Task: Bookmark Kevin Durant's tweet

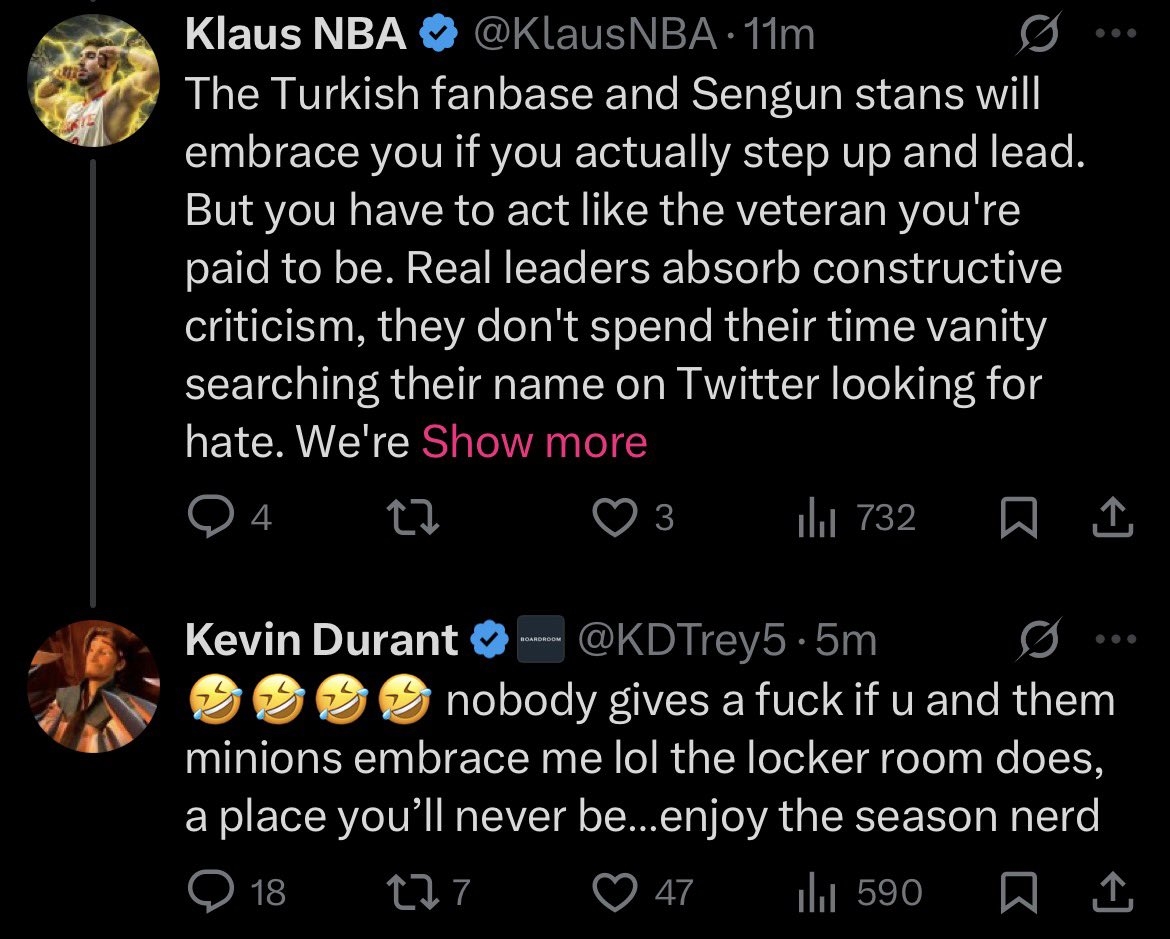Action: tap(1014, 892)
